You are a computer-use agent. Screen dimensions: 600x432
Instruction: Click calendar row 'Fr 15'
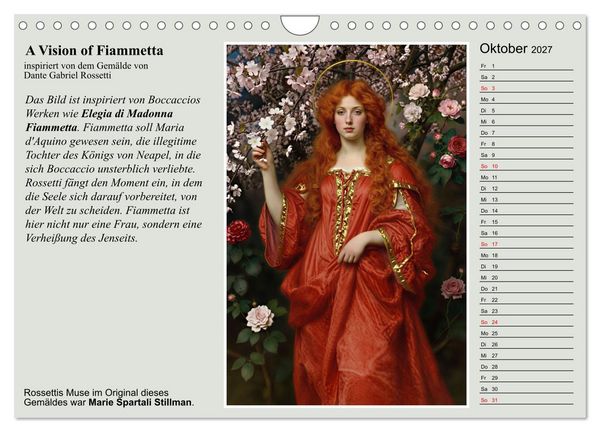click(x=527, y=222)
